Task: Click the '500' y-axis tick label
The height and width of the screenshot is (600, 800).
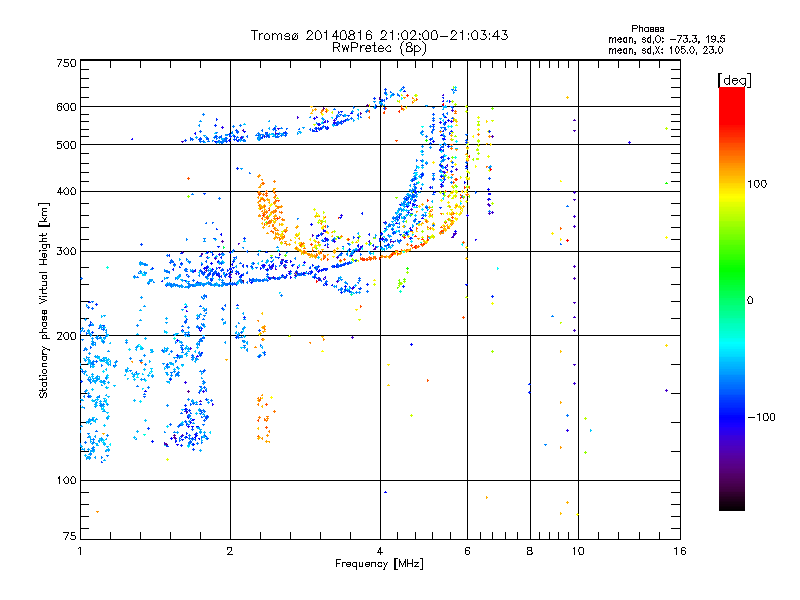Action: 66,145
